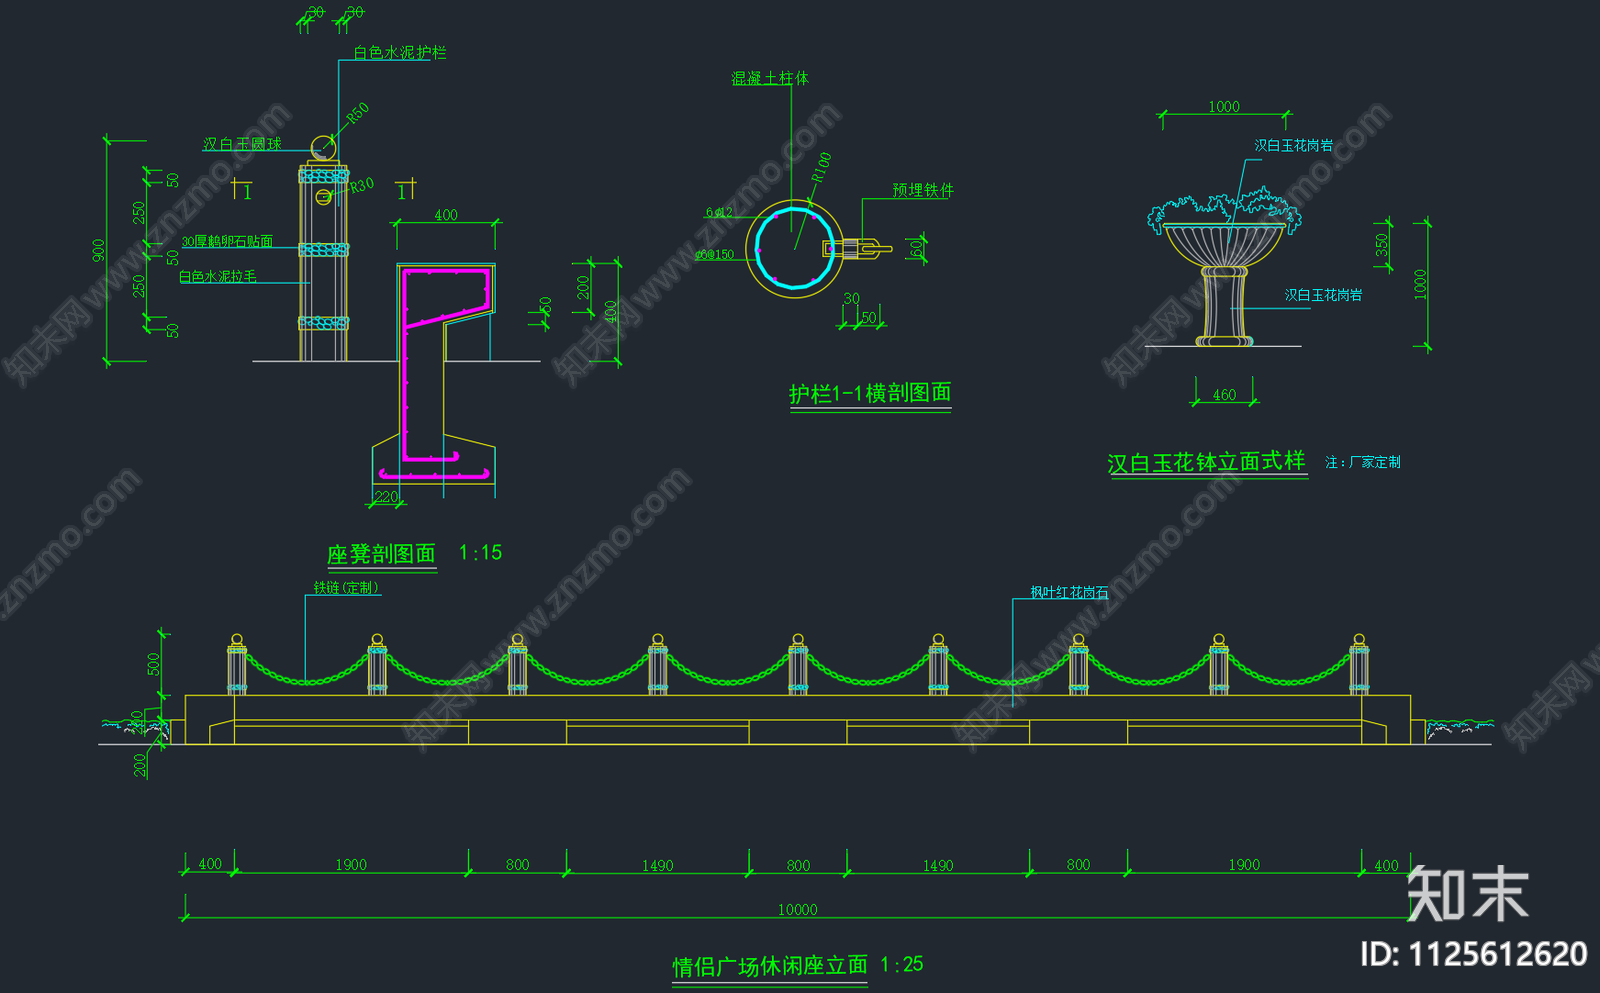This screenshot has height=993, width=1600.
Task: Click the '350' bowl height dimension
Action: [1382, 245]
